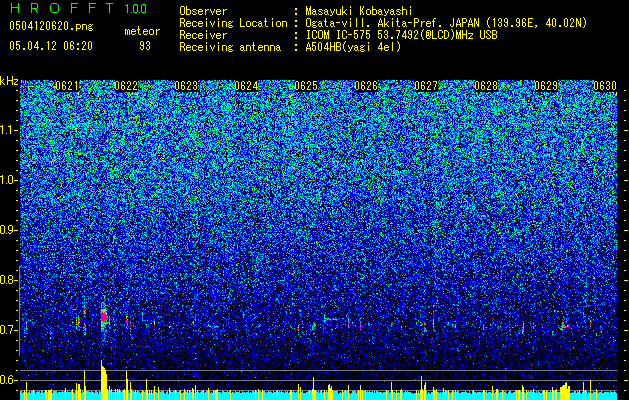The height and width of the screenshot is (400, 629).
Task: Click the 0627 time marker
Action: click(426, 86)
